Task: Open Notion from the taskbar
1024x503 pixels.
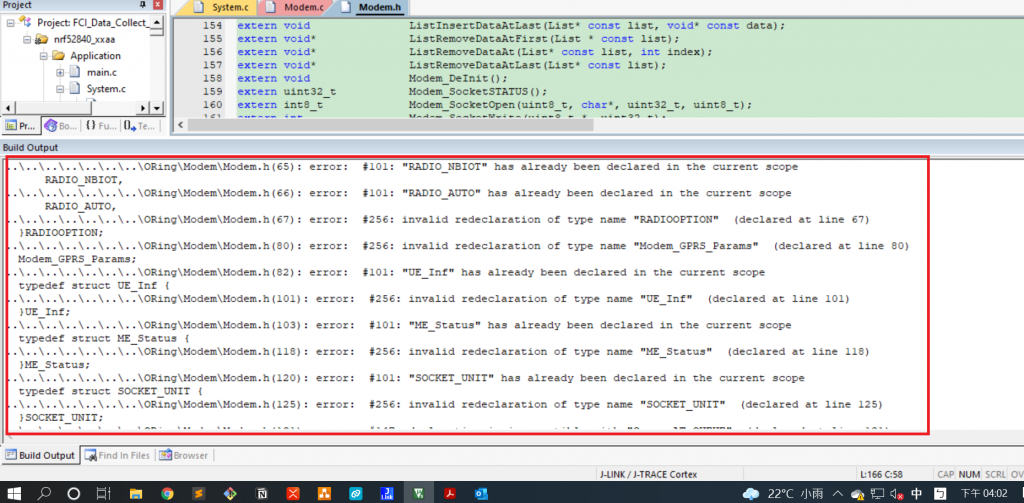Action: 262,493
